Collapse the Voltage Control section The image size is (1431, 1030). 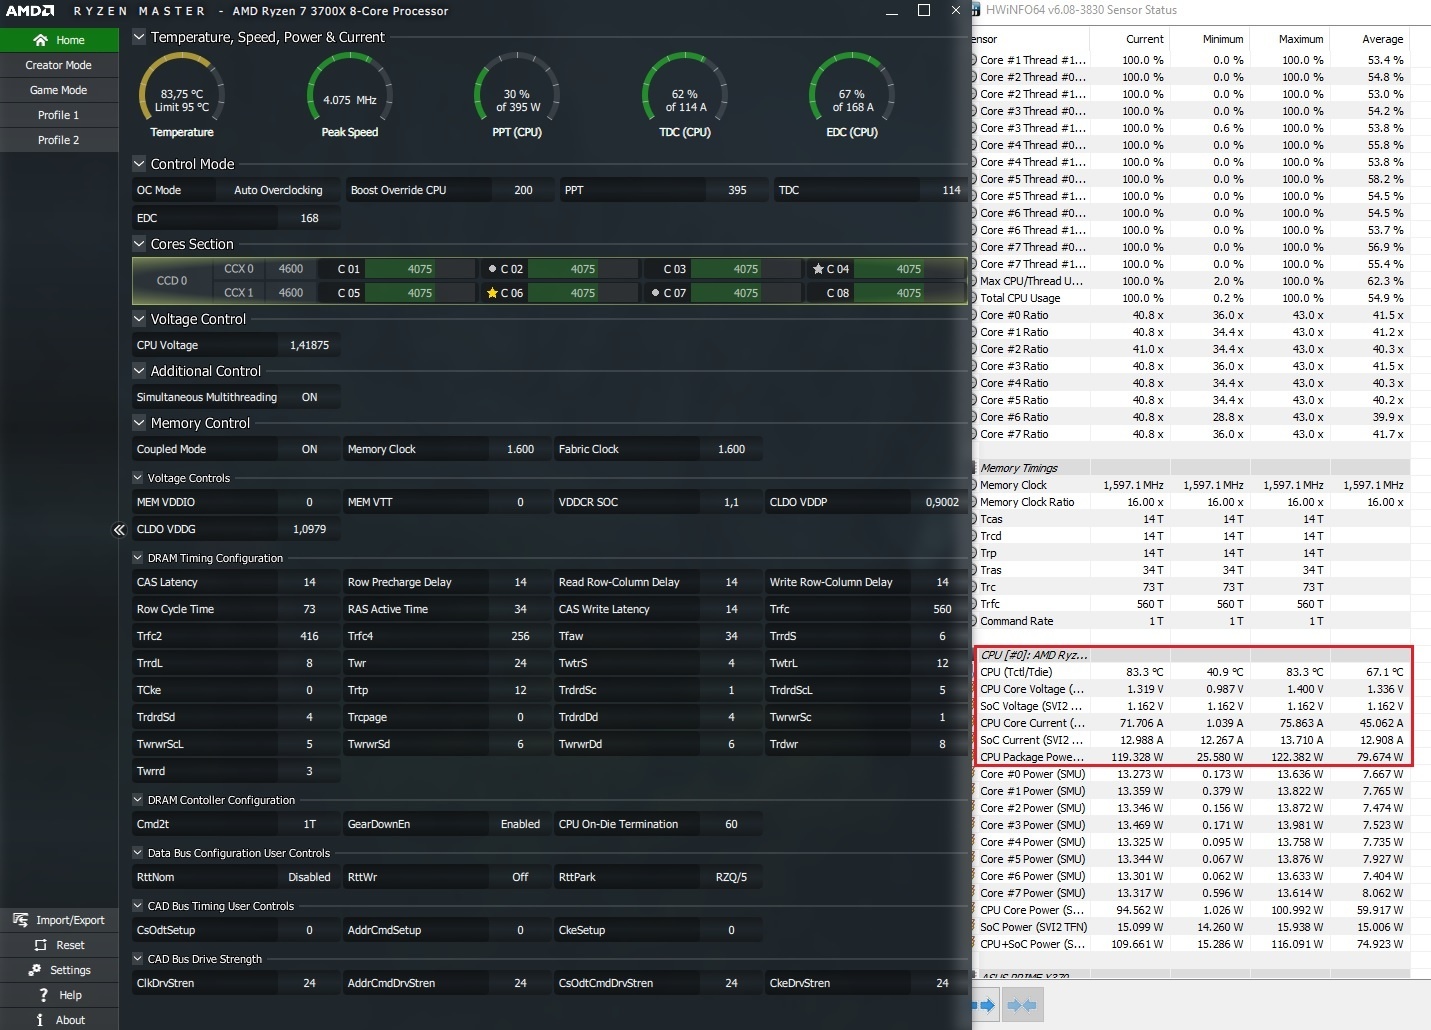coord(139,319)
